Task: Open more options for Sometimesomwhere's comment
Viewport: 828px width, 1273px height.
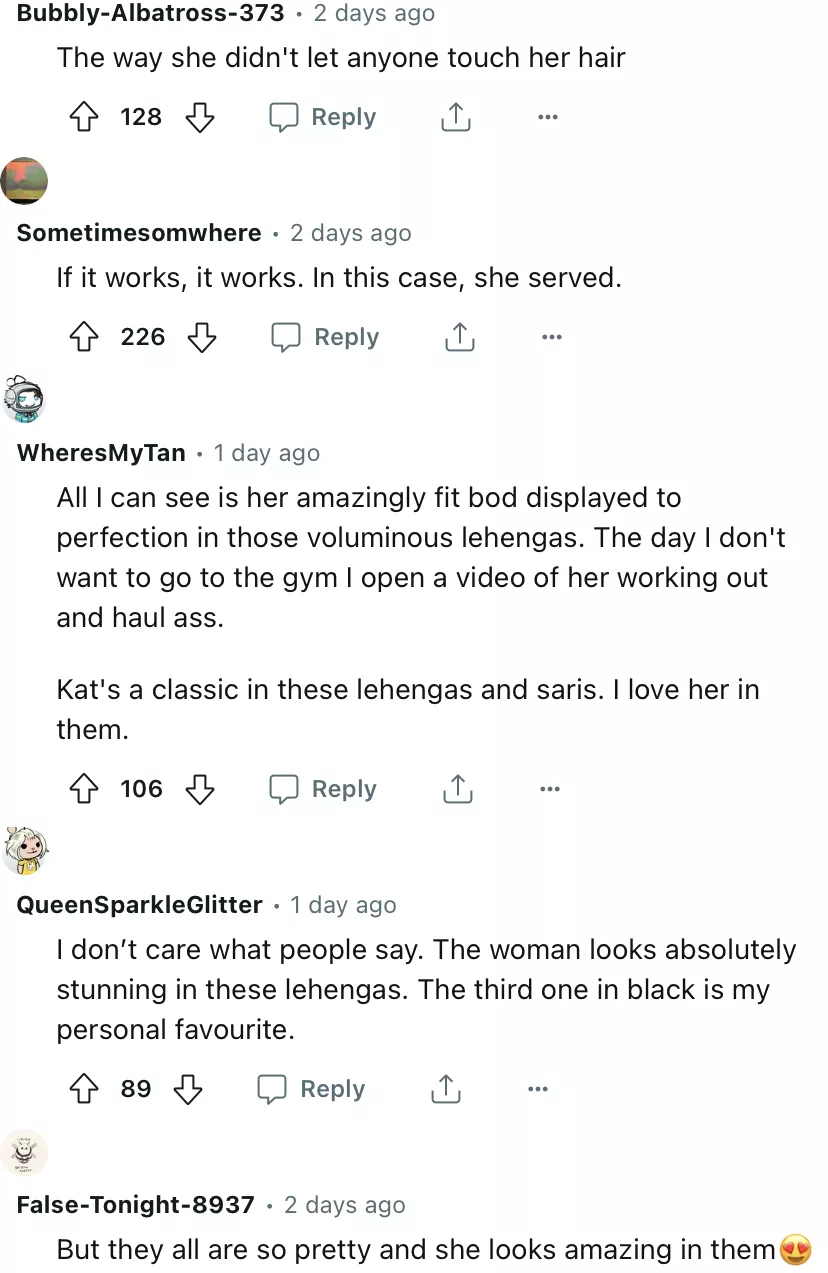Action: (551, 338)
